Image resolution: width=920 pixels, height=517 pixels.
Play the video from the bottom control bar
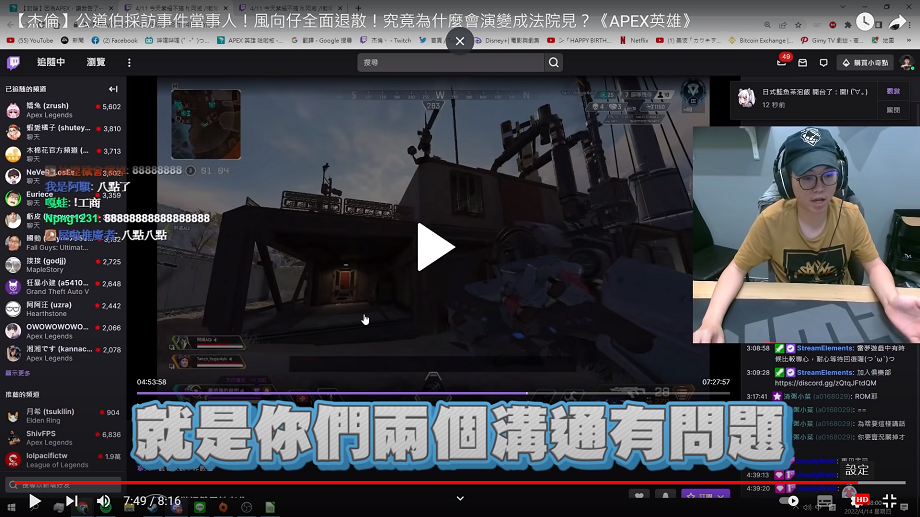click(x=35, y=501)
